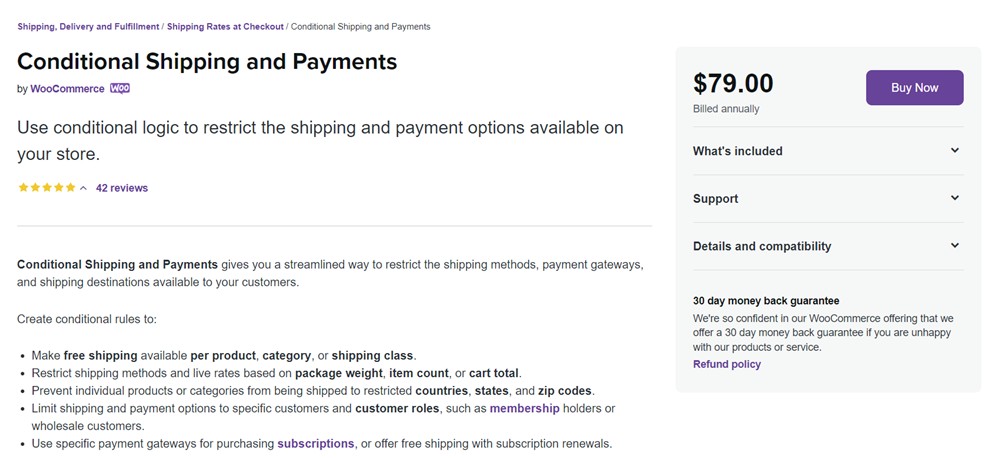Image resolution: width=1000 pixels, height=458 pixels.
Task: Click the $79.00 price text
Action: tap(733, 83)
